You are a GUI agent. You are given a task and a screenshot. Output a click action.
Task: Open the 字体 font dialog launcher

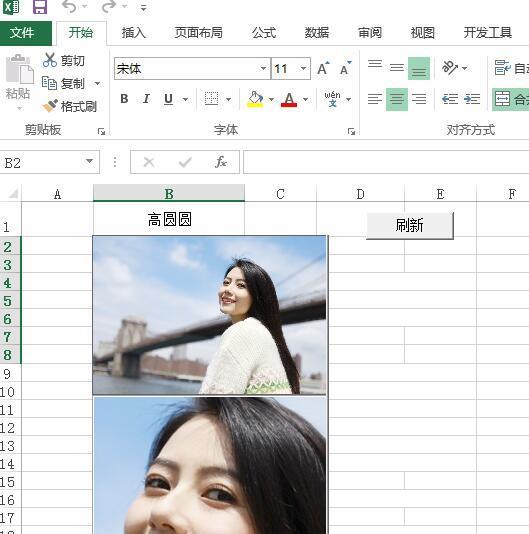click(351, 131)
